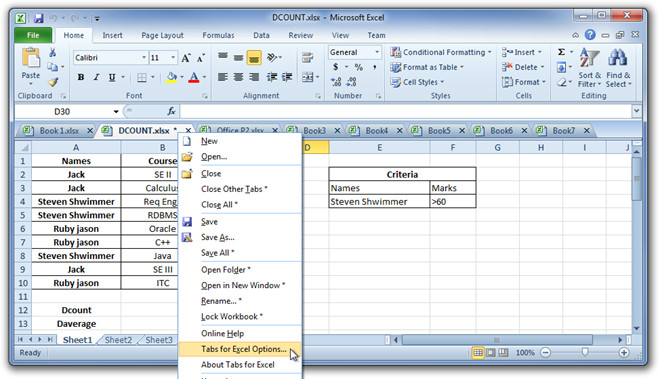Shrink font size with the small A icon

(201, 58)
